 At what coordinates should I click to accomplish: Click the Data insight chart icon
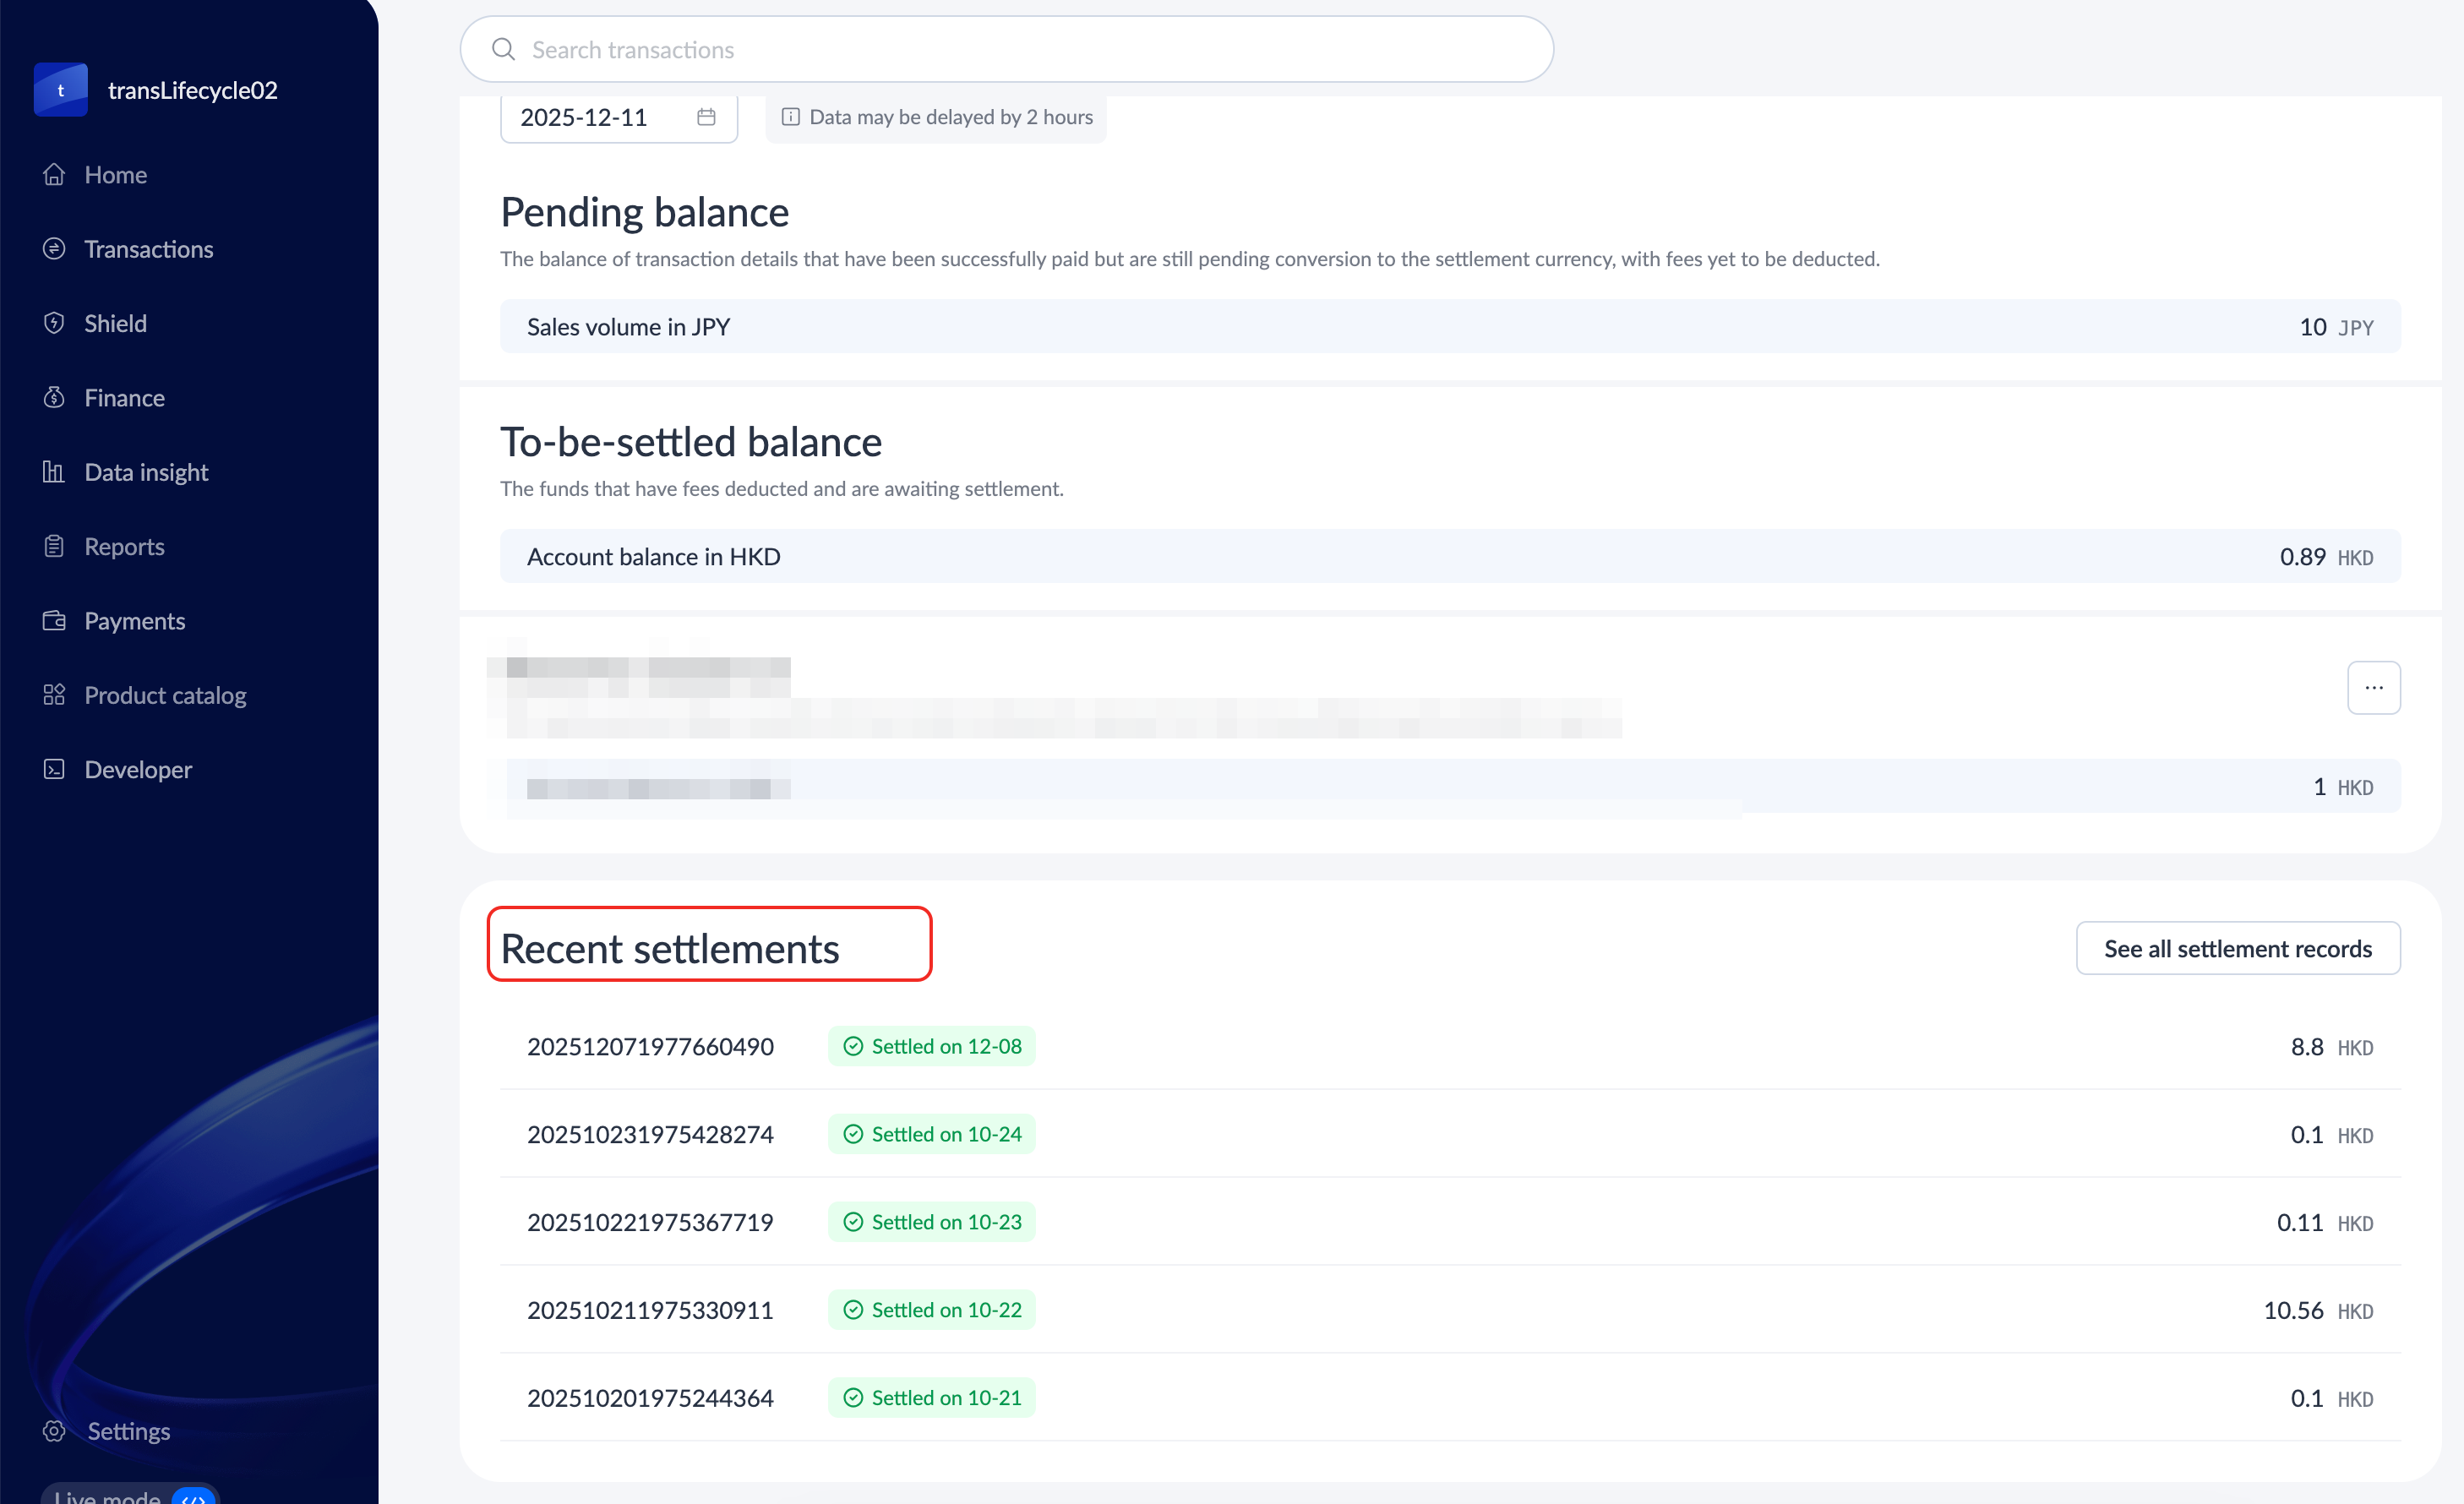54,472
